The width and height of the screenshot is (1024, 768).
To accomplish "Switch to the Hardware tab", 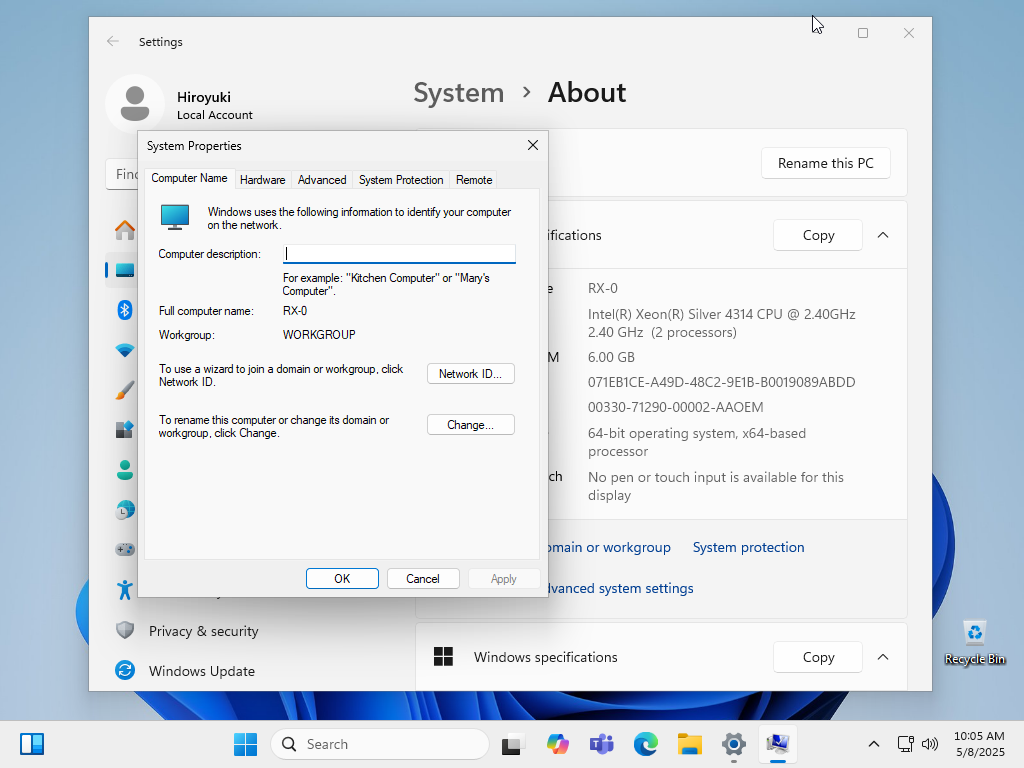I will [x=263, y=180].
